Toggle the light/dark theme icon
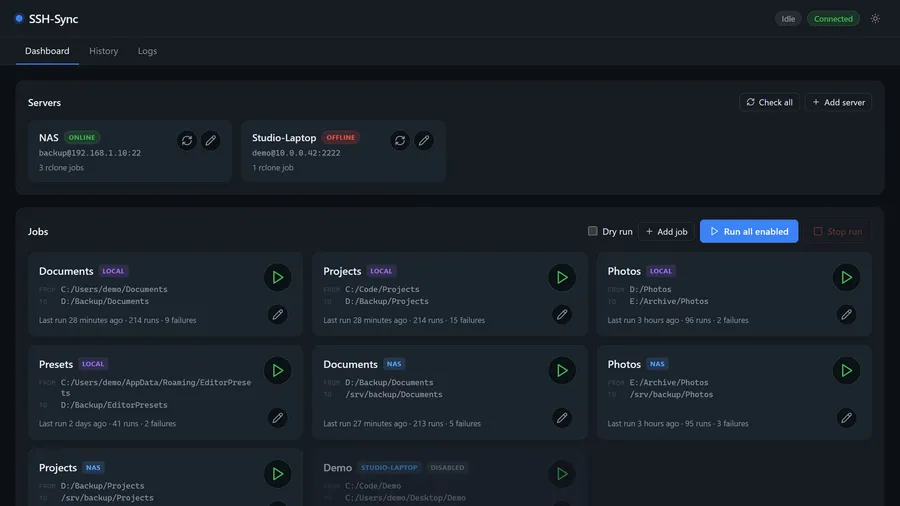 coord(875,19)
